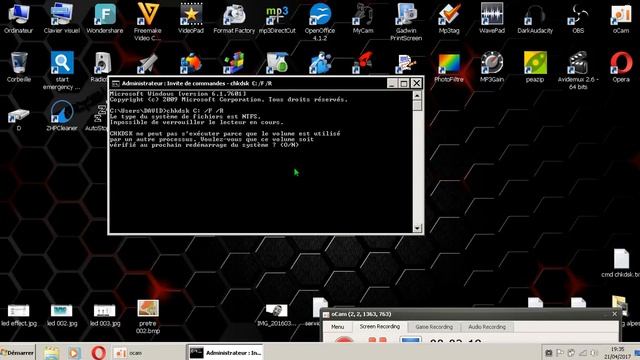Select the Gadwin PrintScreen icon

click(406, 21)
